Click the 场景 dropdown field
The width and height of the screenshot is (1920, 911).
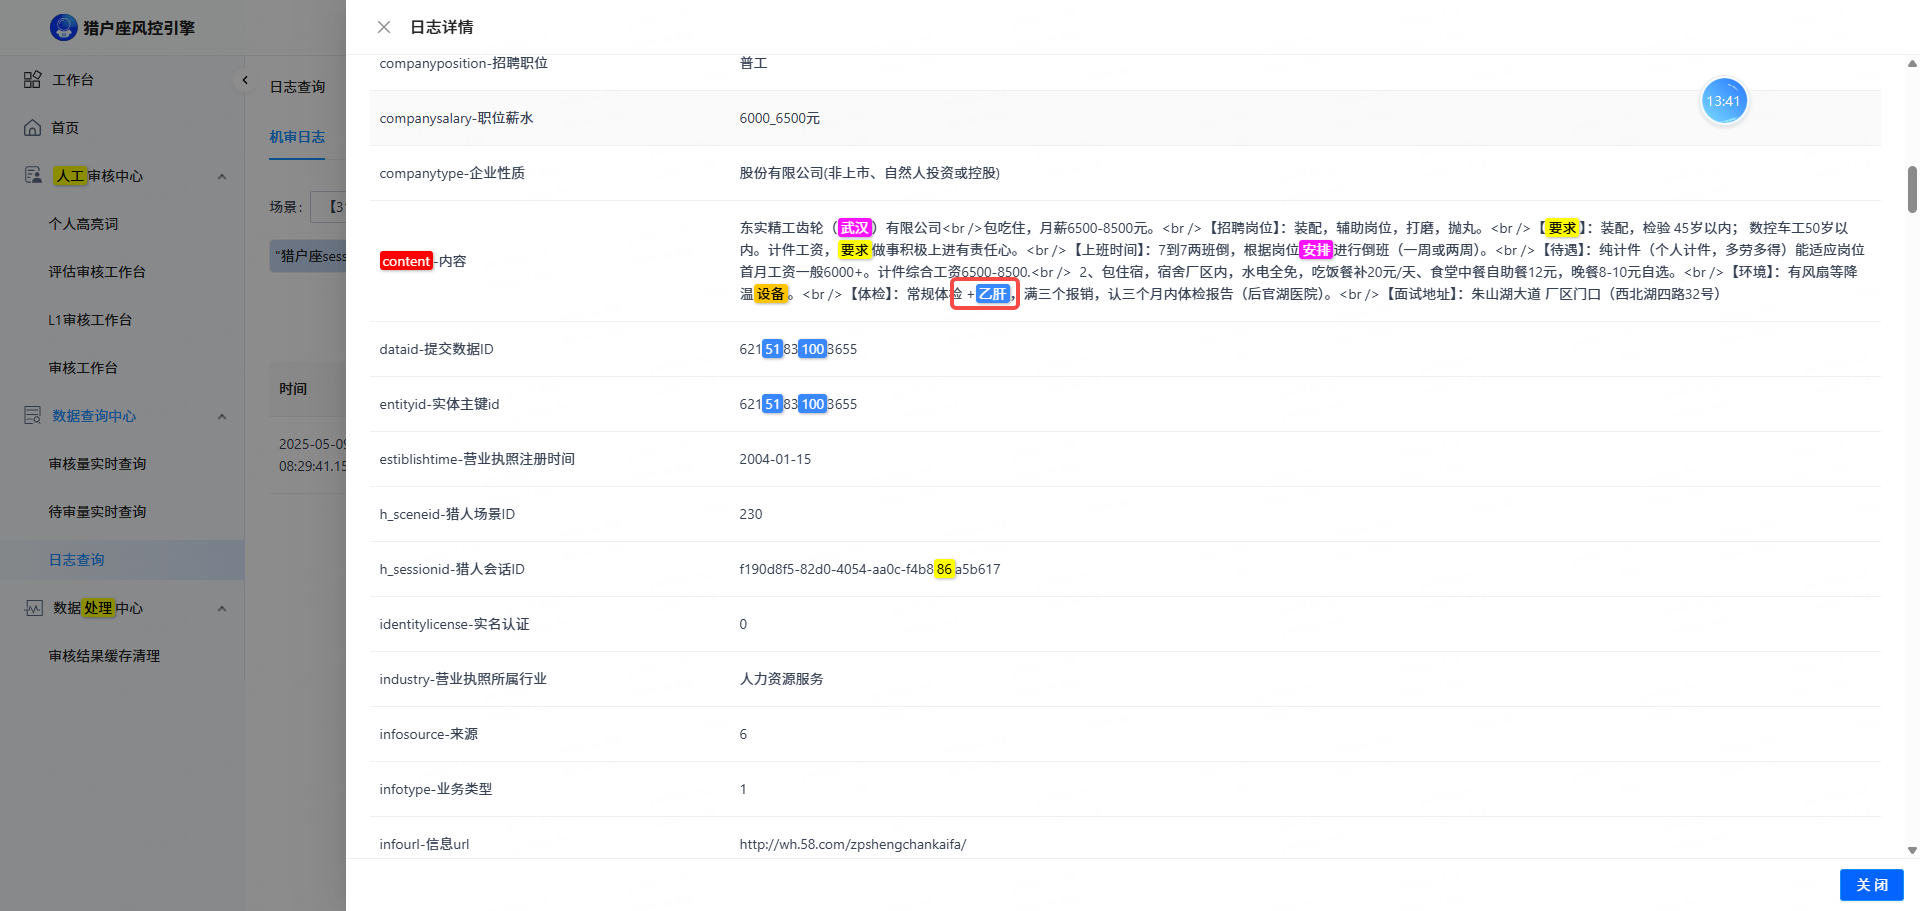pyautogui.click(x=328, y=207)
